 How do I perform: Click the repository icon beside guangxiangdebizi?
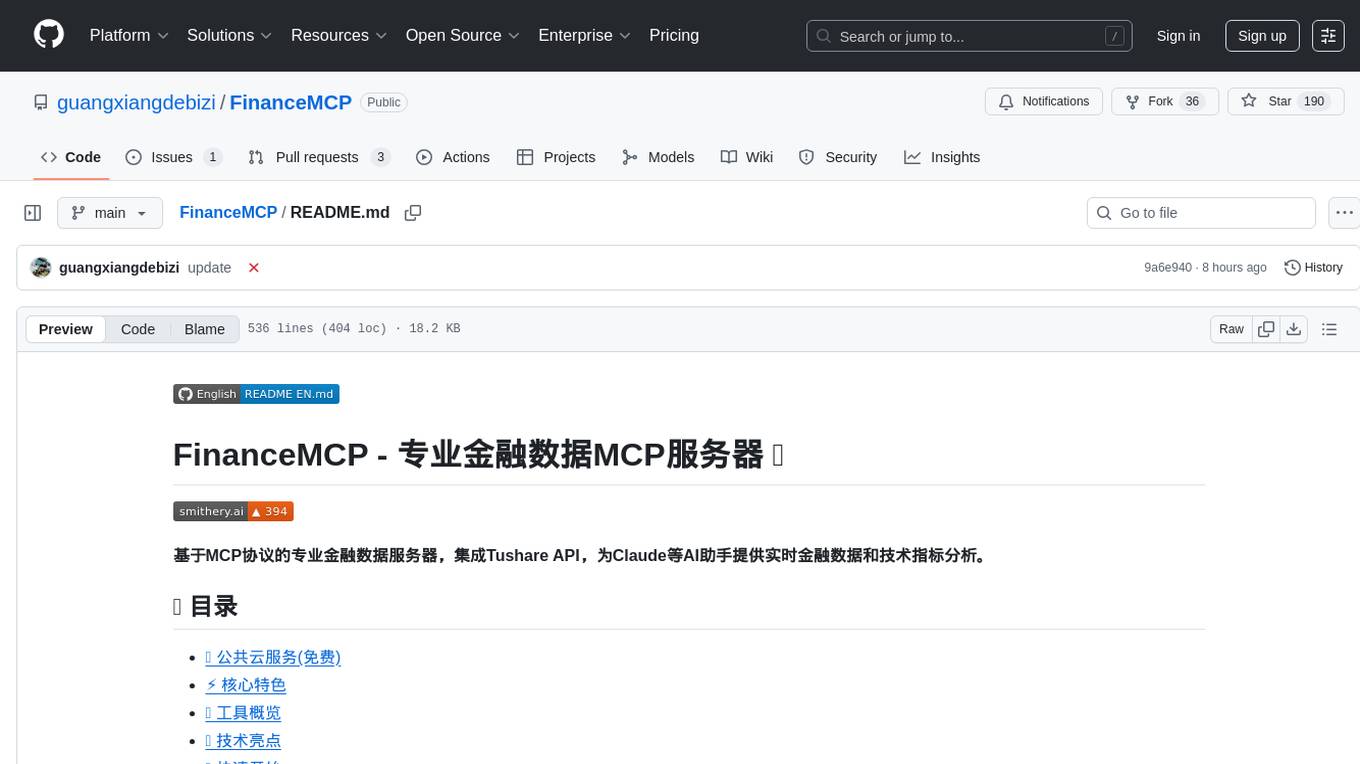click(x=41, y=102)
